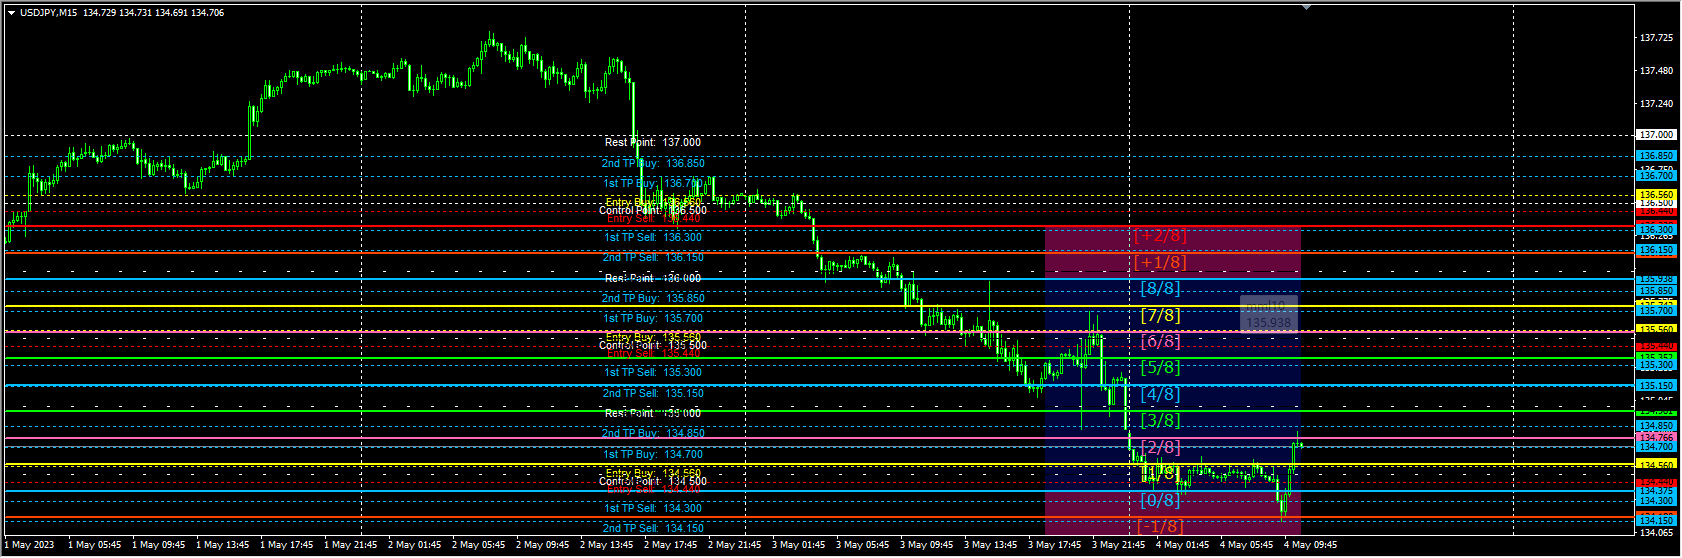The height and width of the screenshot is (558, 1682).
Task: Click the blue 136.850 price tag
Action: (1656, 156)
